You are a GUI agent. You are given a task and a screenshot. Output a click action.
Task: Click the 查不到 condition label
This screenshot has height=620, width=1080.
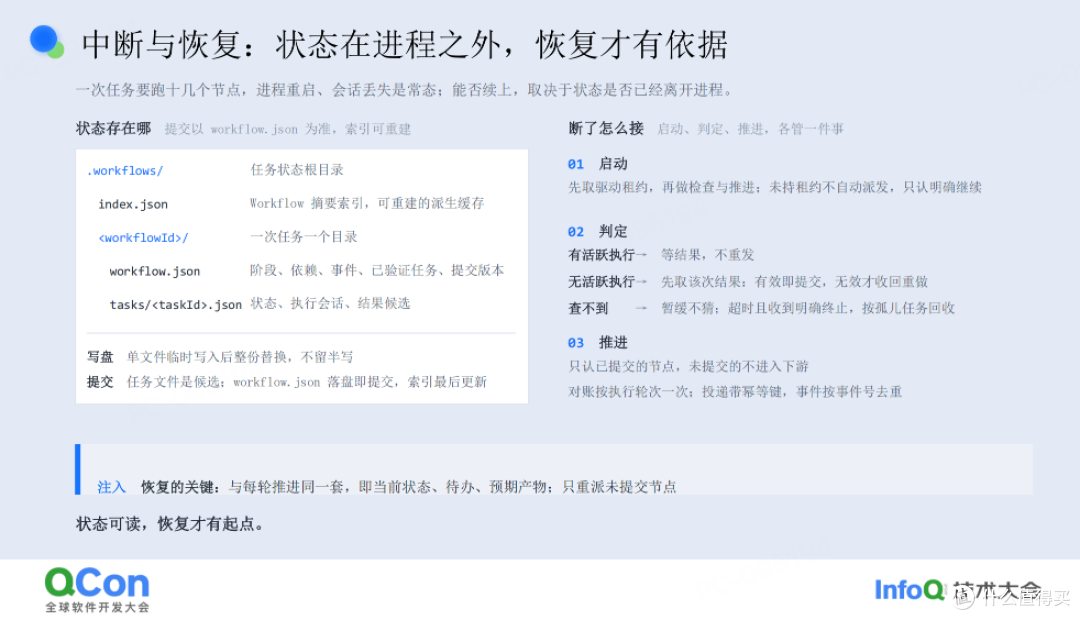(588, 308)
